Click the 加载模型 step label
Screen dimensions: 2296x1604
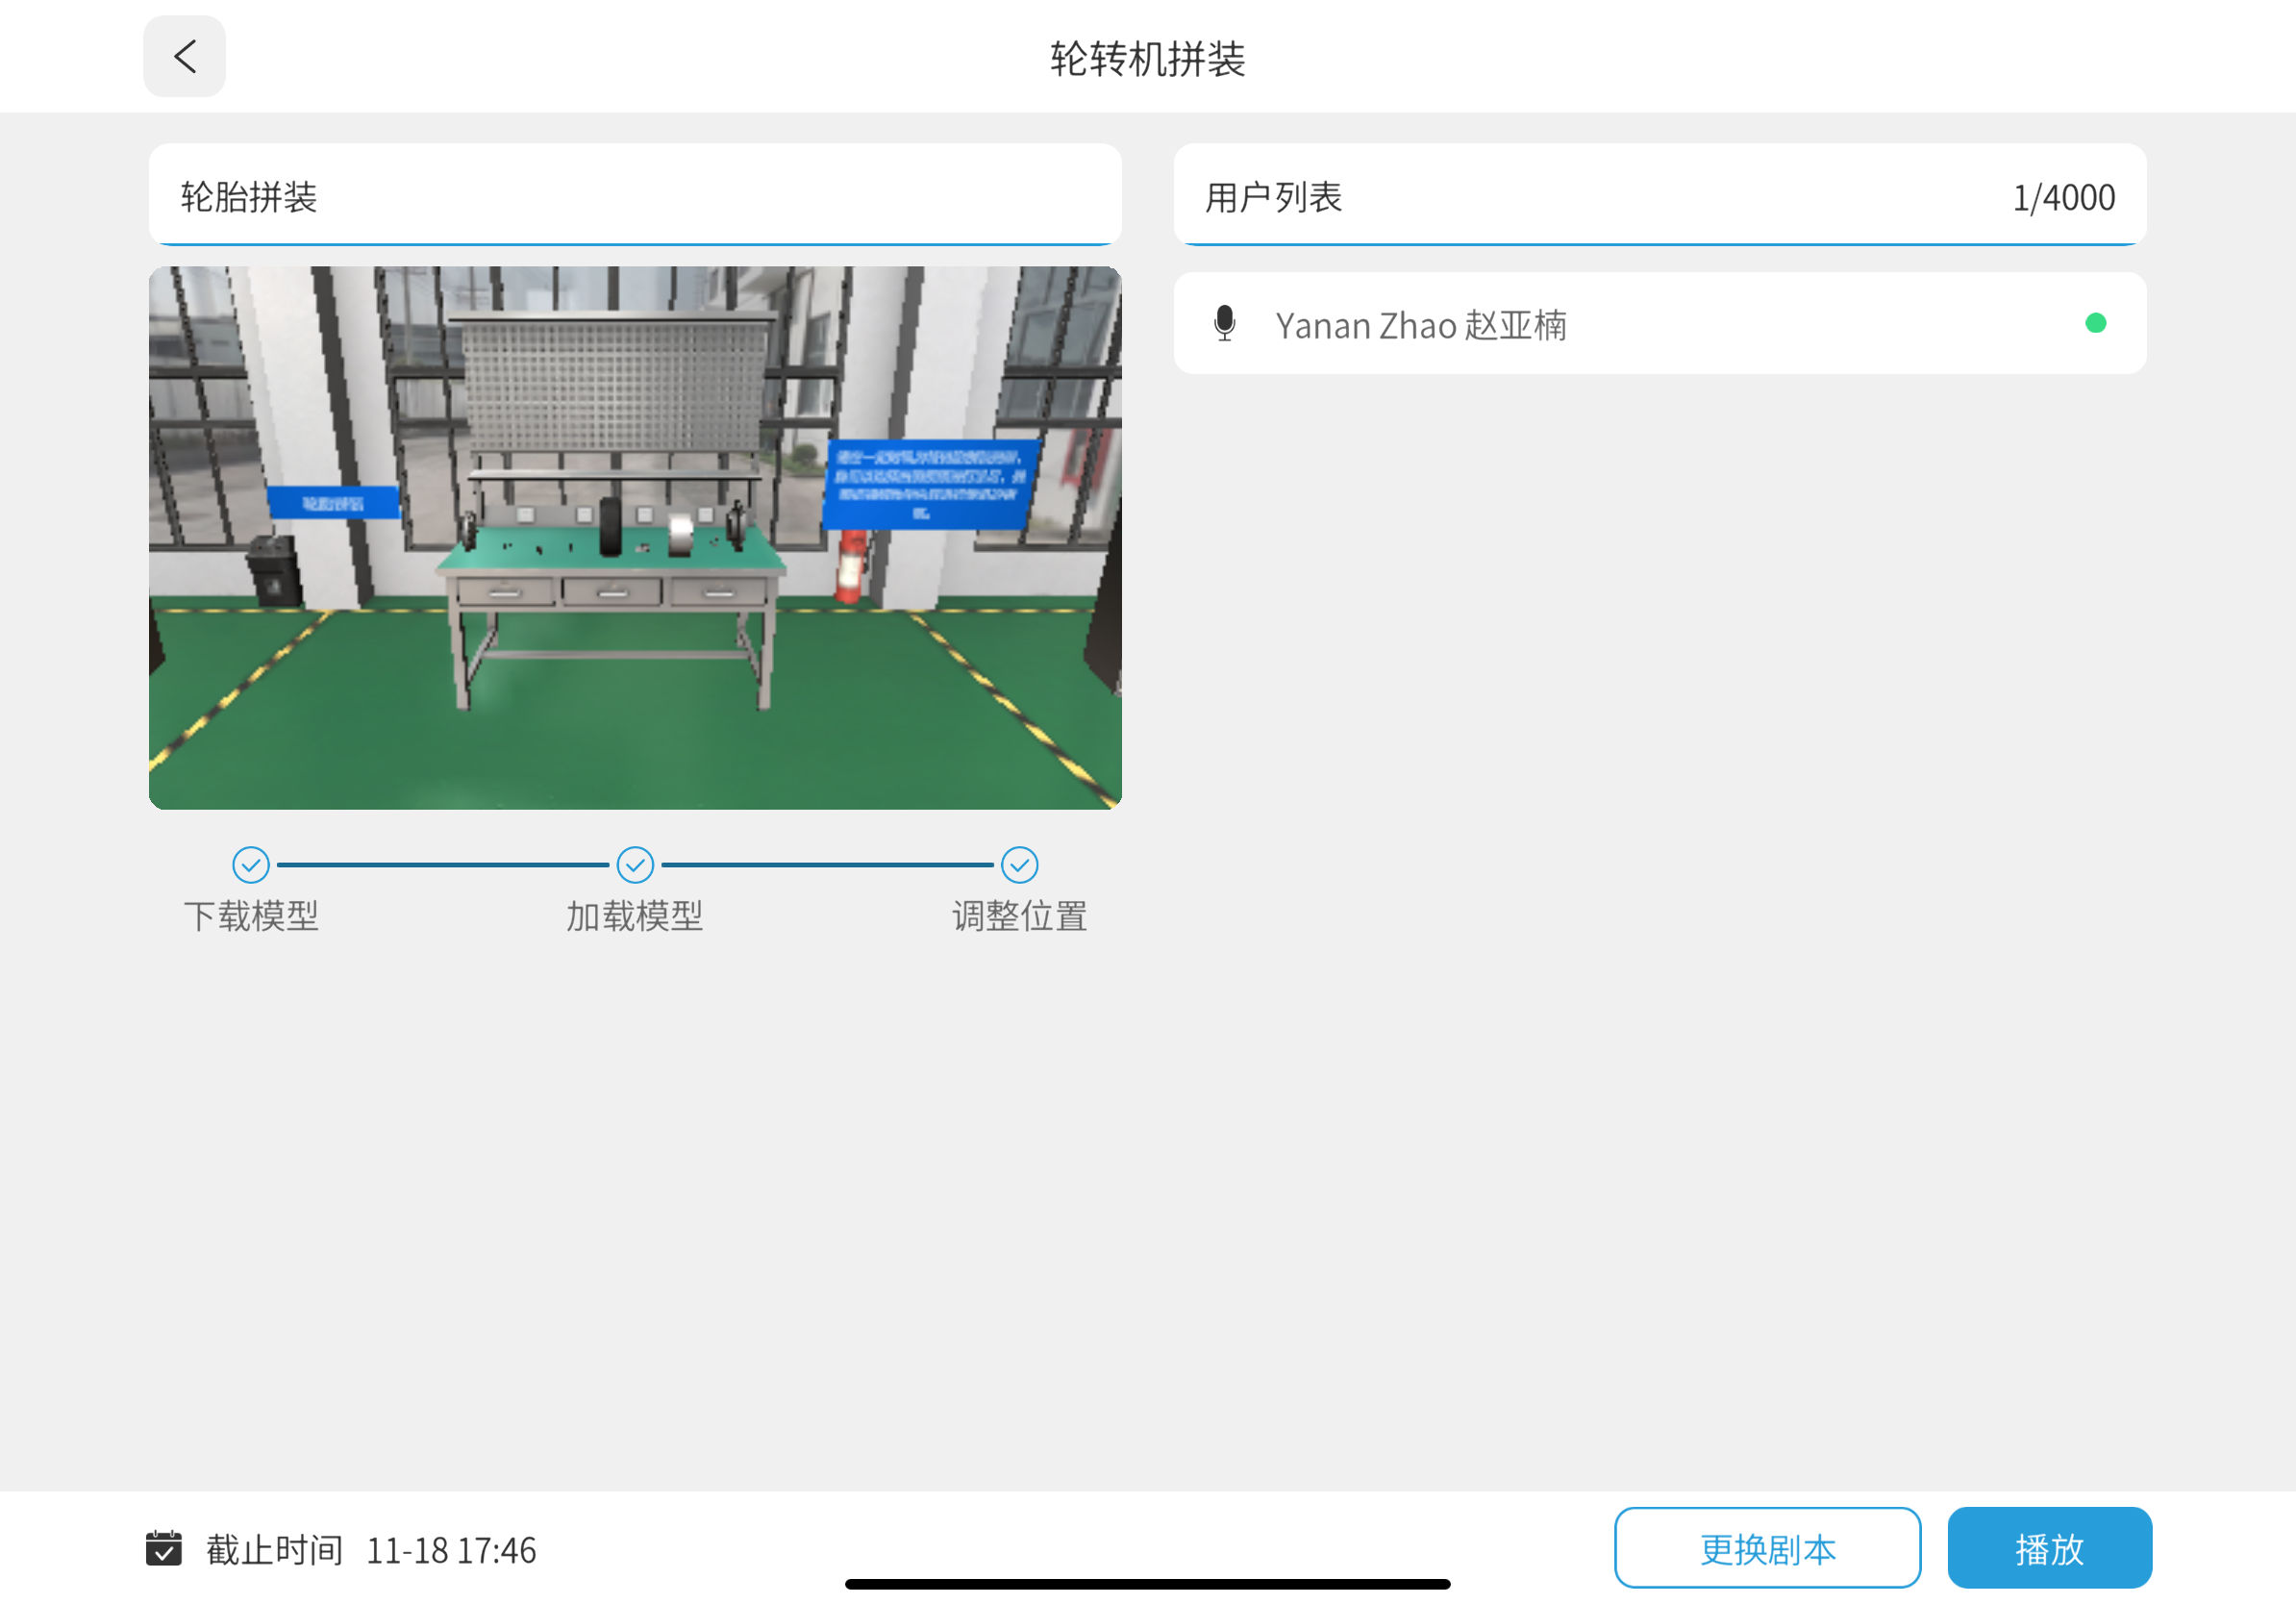(x=635, y=915)
